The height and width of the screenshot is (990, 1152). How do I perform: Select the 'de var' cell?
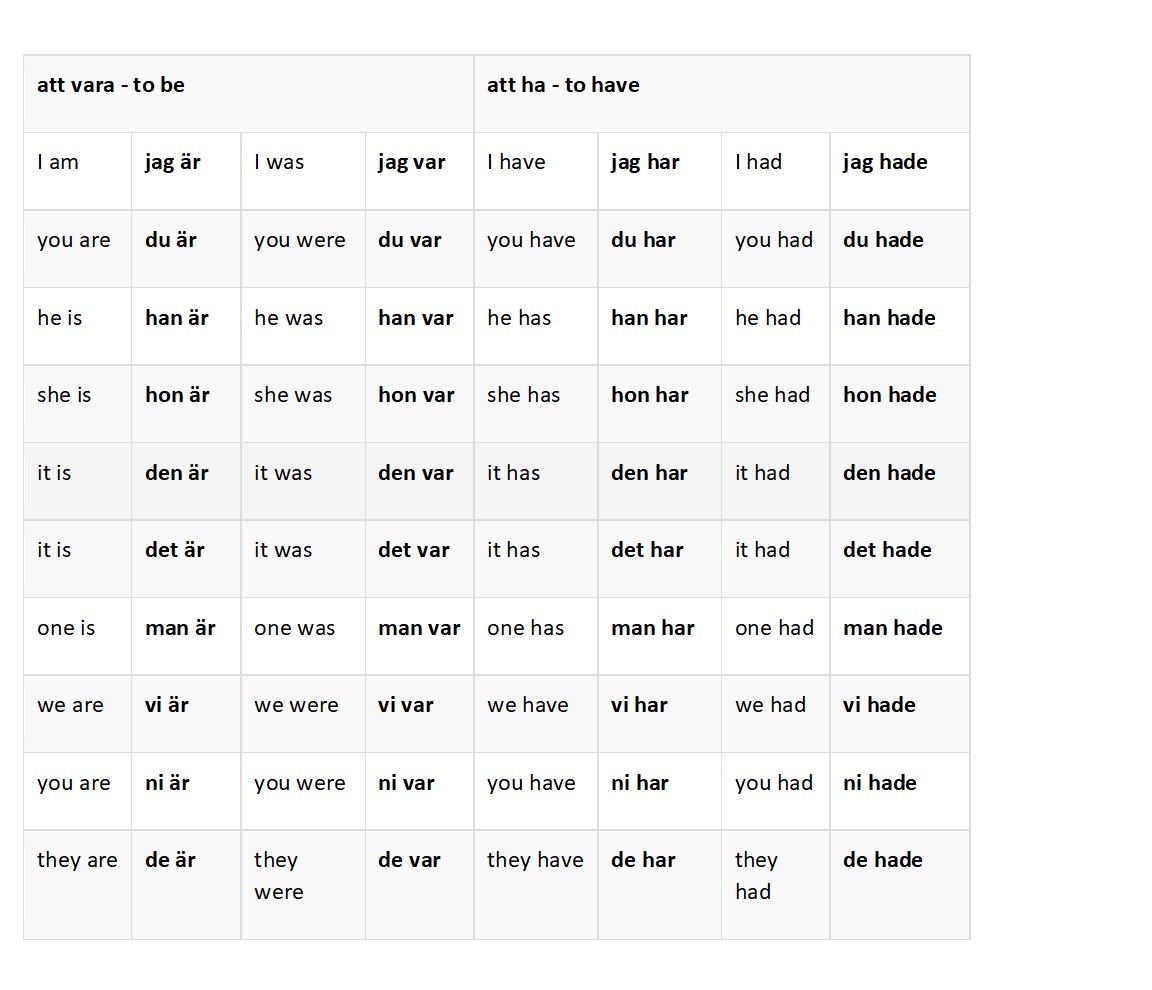click(420, 884)
